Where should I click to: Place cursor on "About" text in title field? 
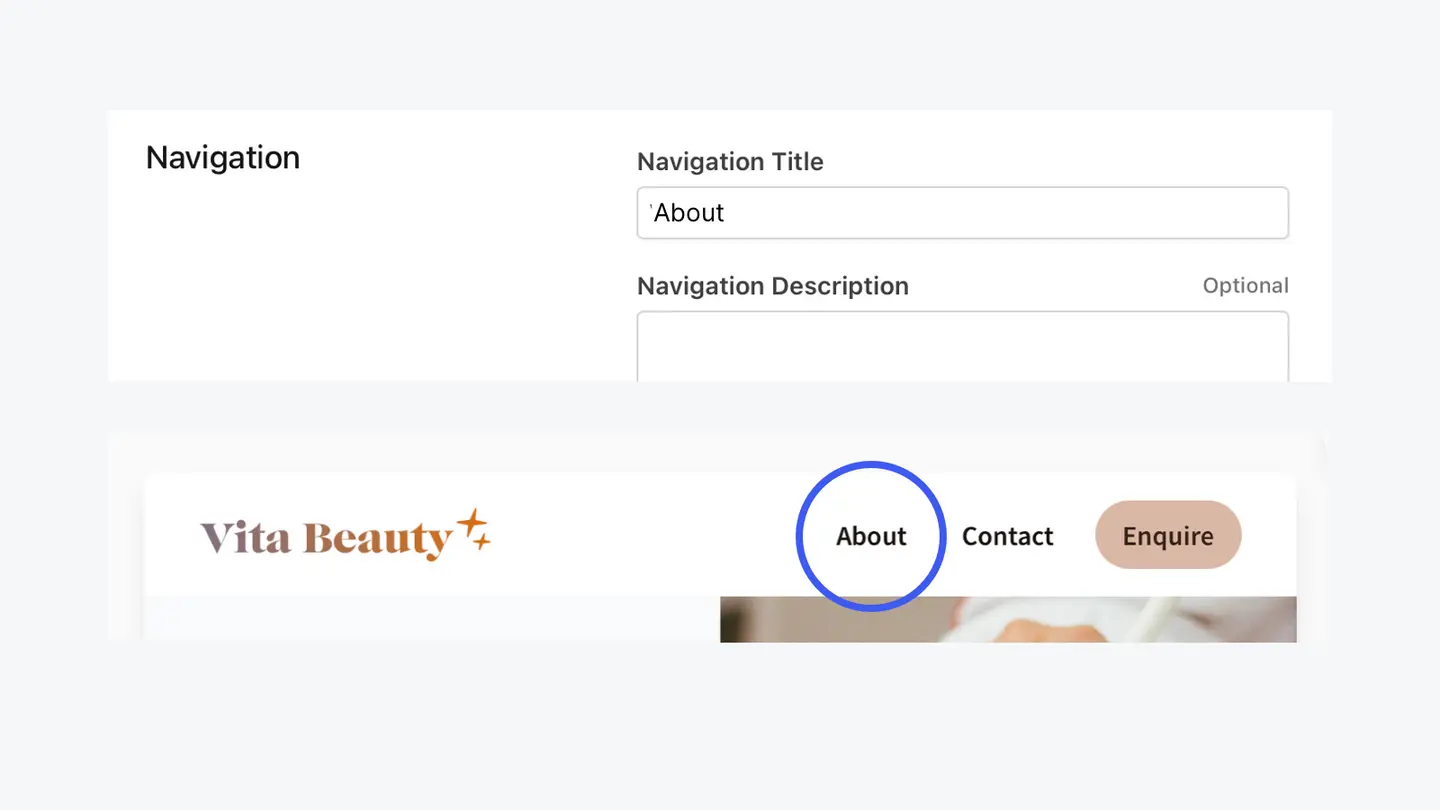pos(689,213)
